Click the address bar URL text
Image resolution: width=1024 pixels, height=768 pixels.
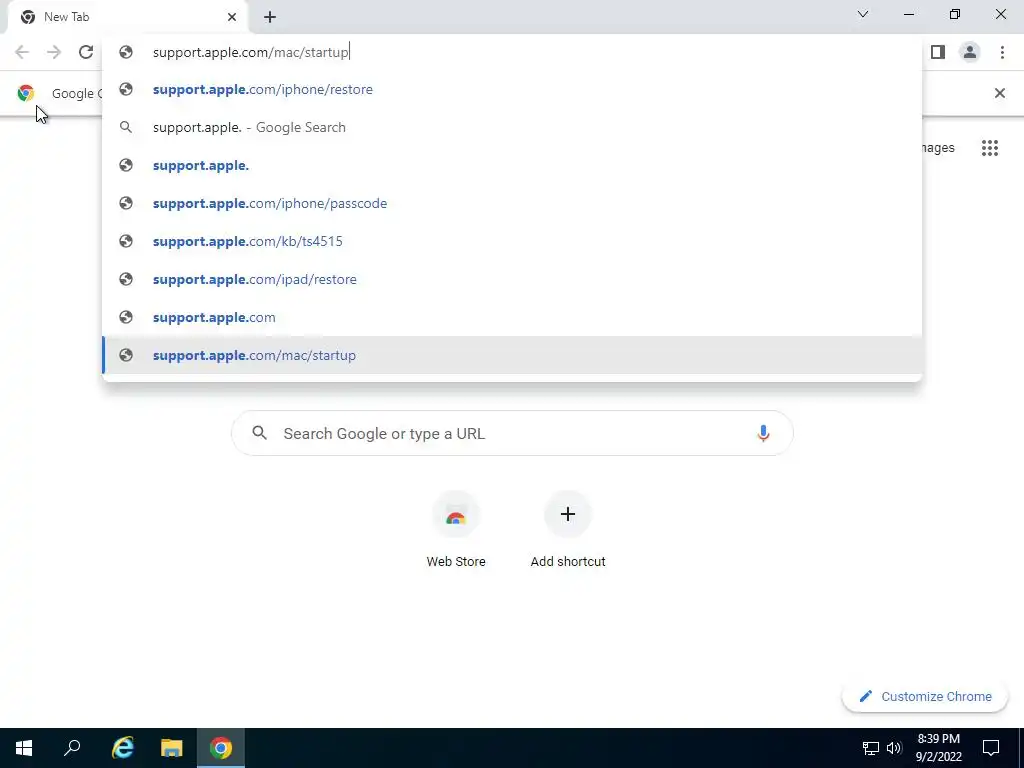(251, 52)
